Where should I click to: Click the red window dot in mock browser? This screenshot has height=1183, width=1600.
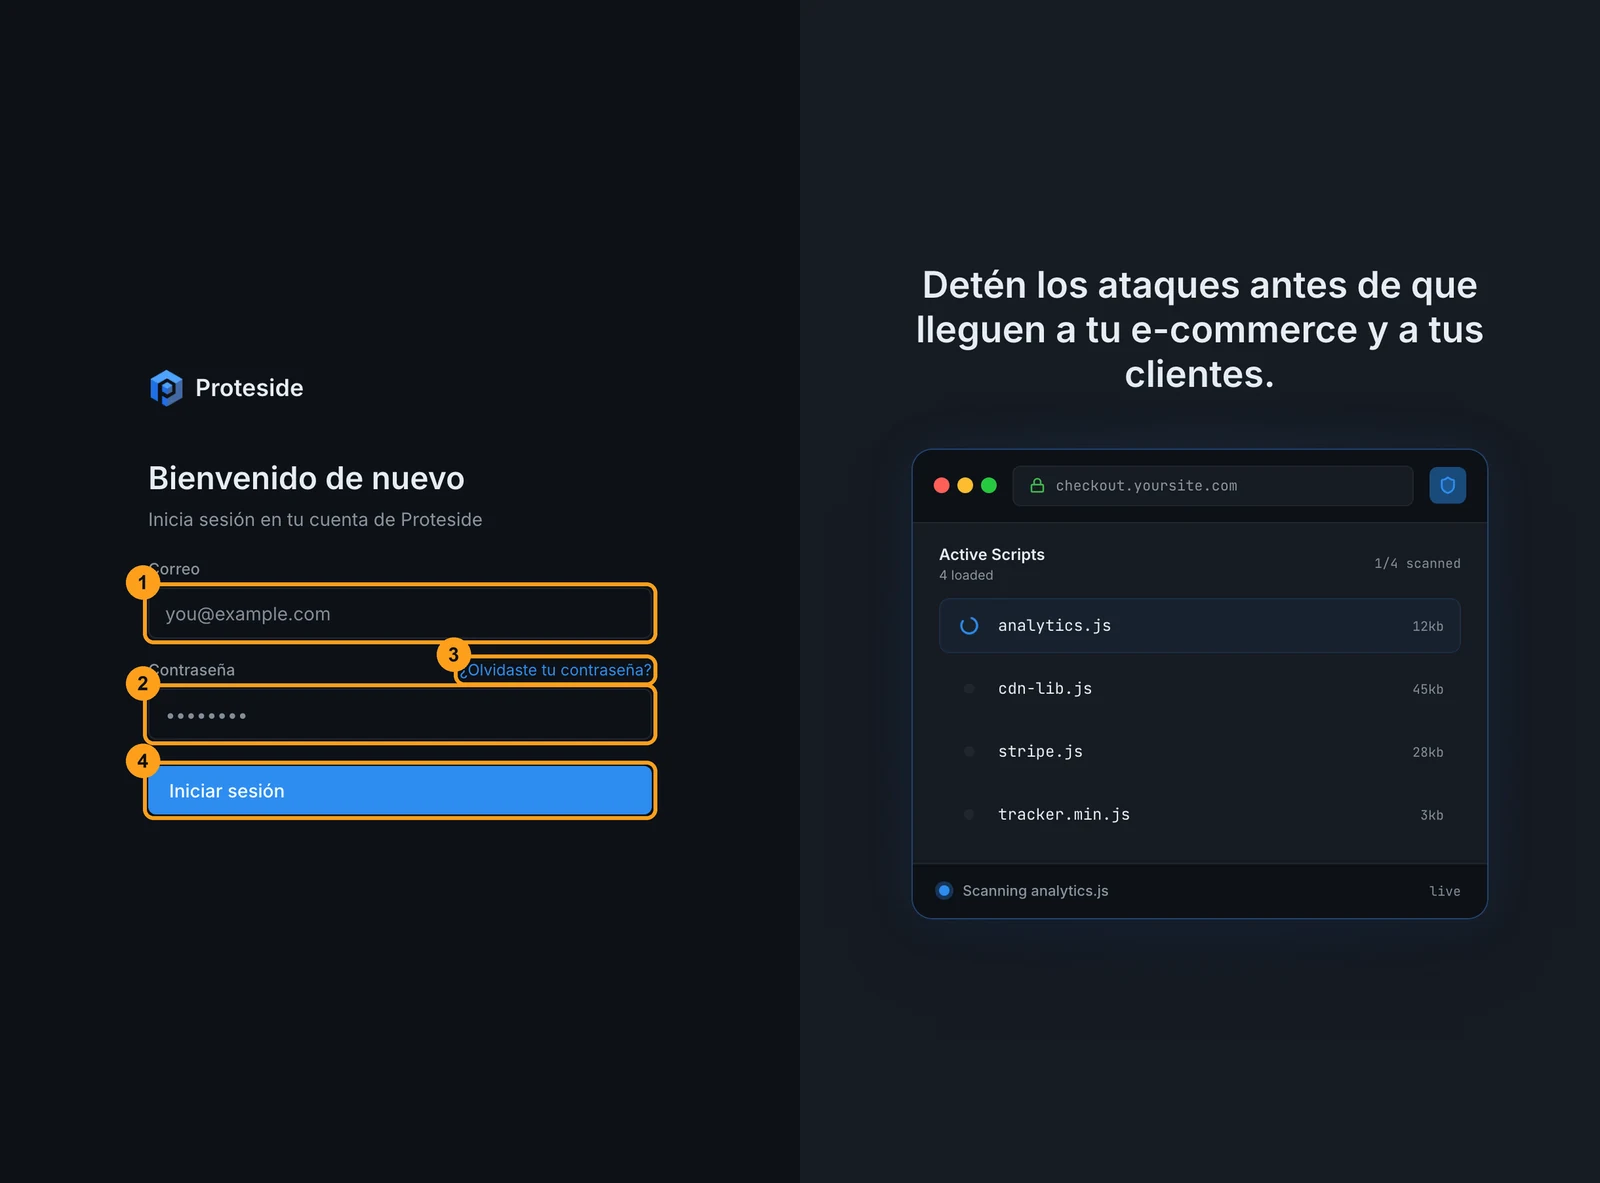941,486
